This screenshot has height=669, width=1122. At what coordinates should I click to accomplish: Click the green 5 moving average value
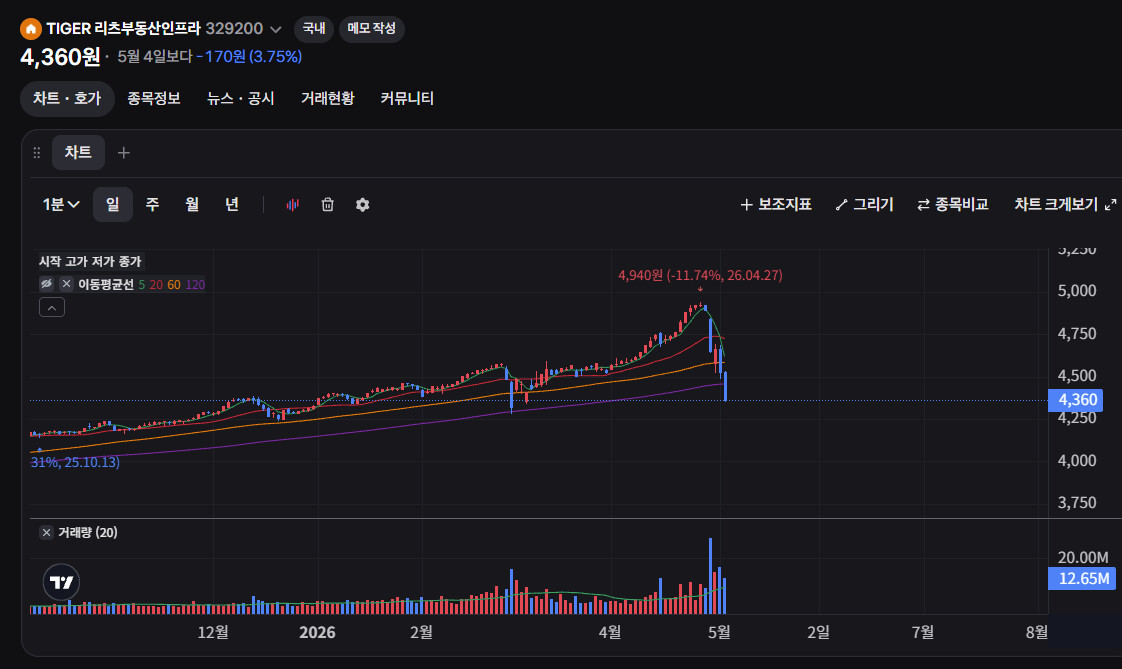(x=142, y=284)
